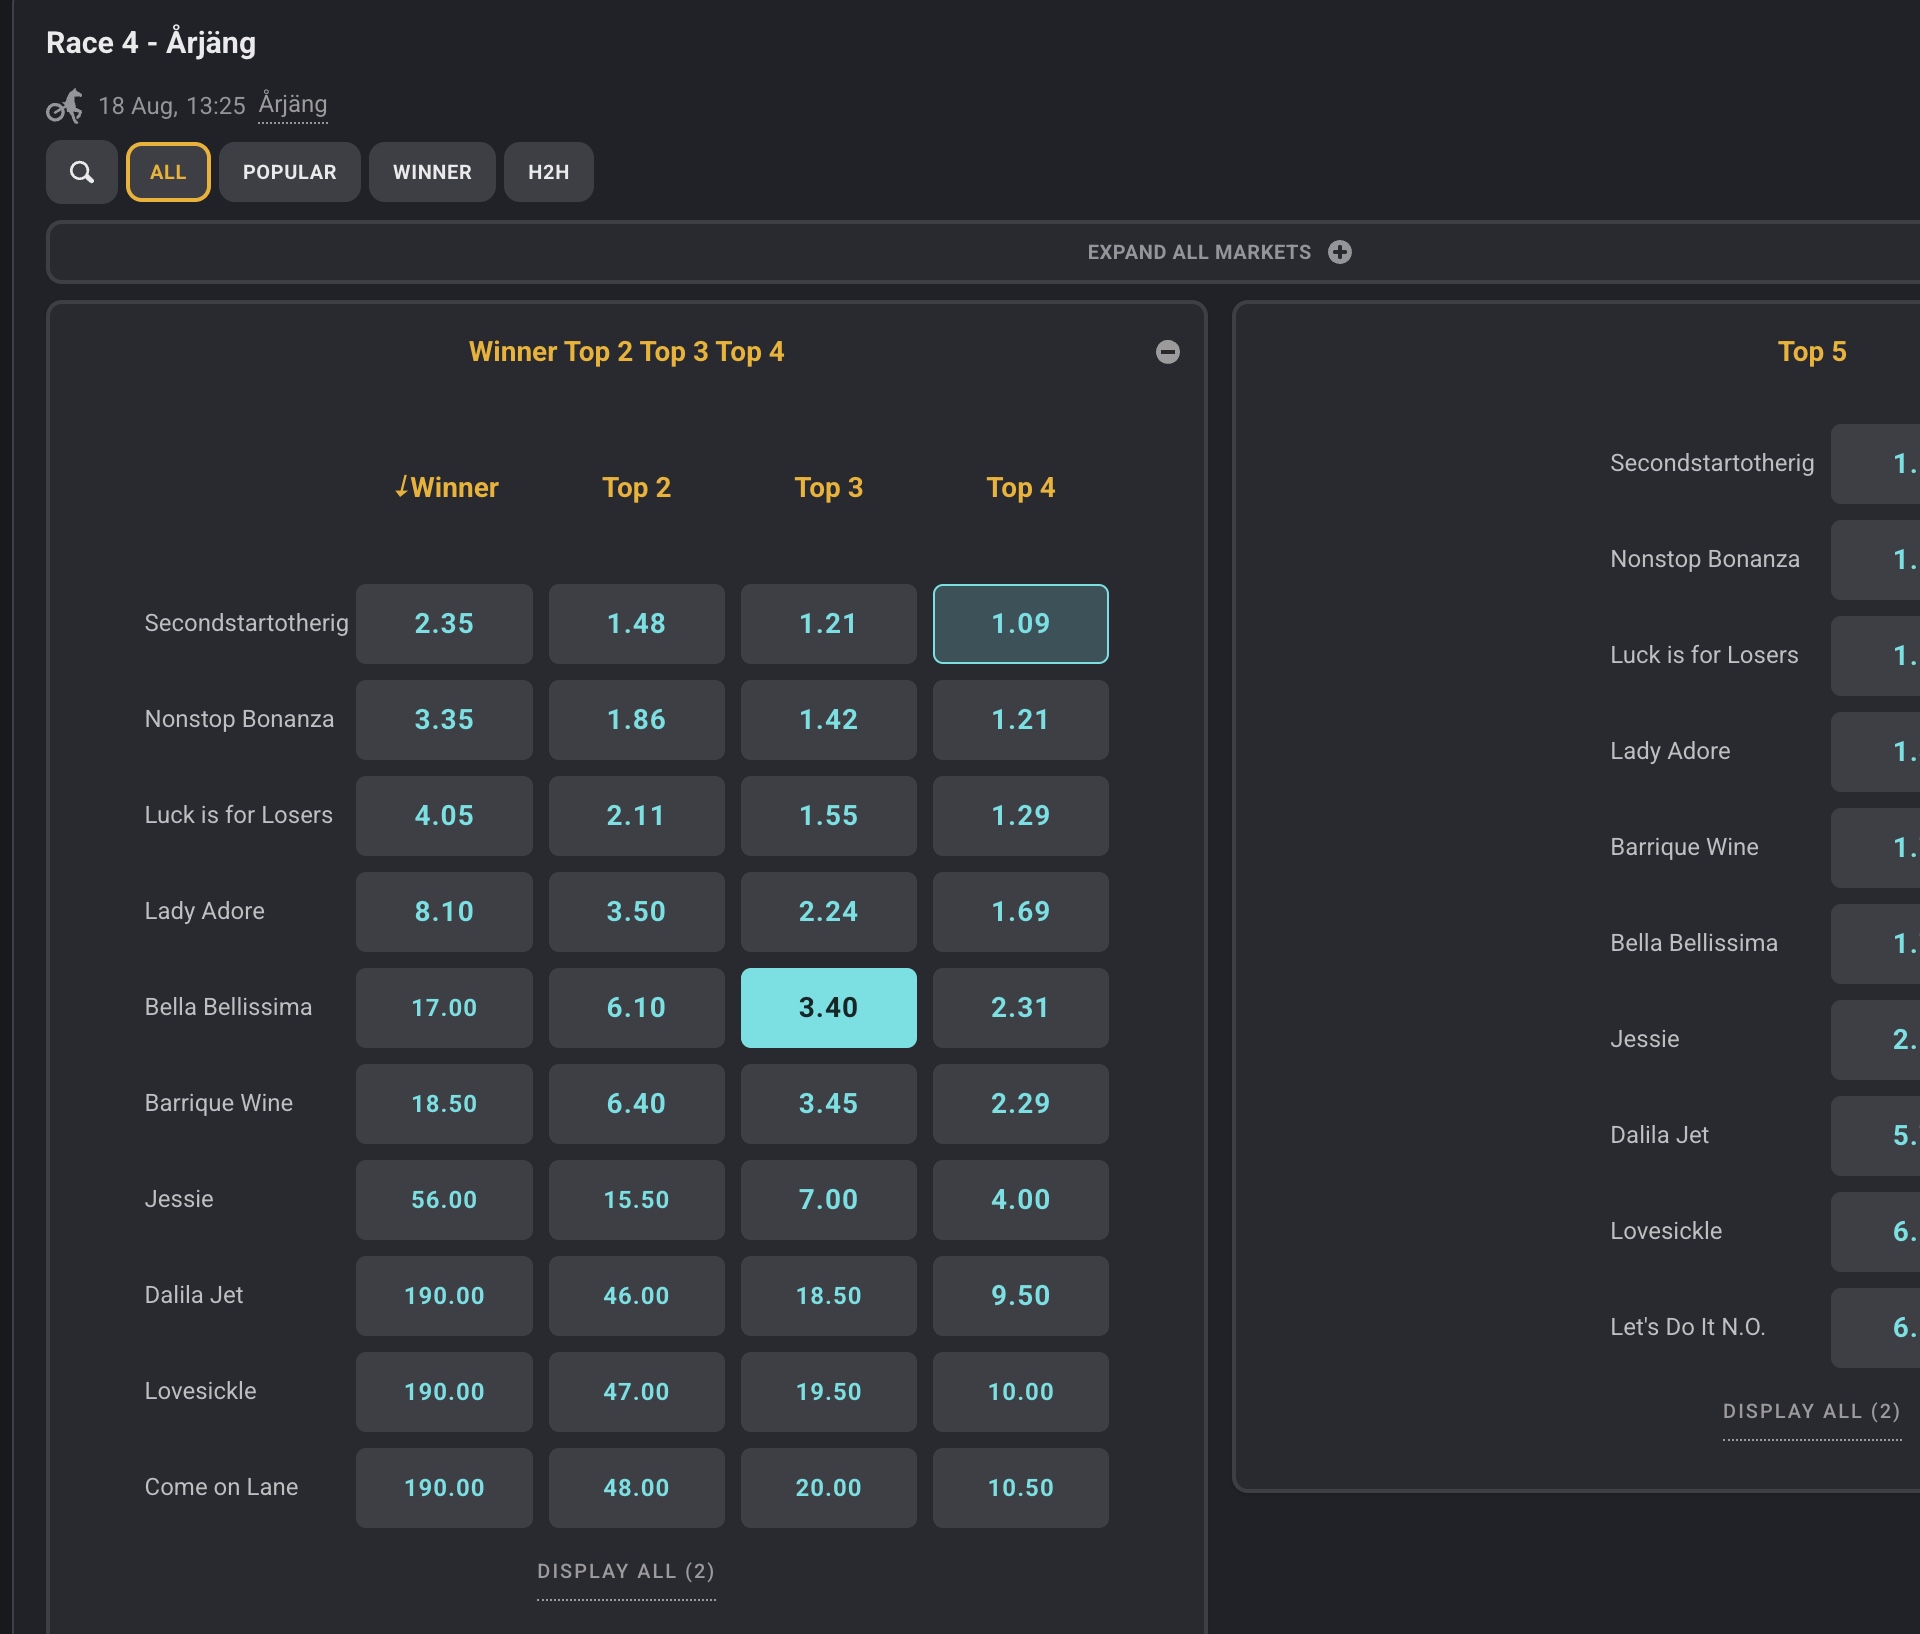Viewport: 1920px width, 1634px height.
Task: Sort by the Winner column header arrow
Action: (x=401, y=487)
